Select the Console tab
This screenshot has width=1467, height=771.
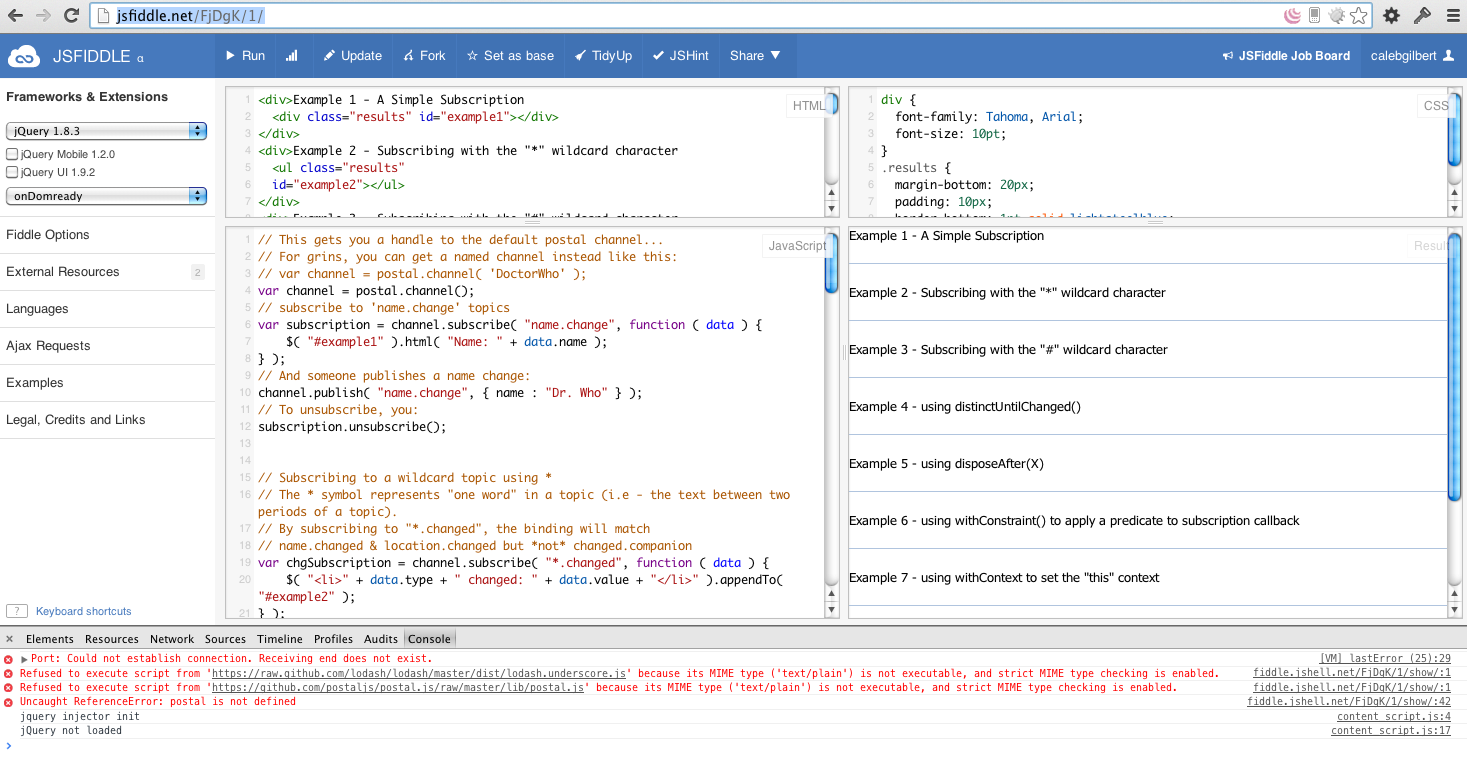[429, 639]
